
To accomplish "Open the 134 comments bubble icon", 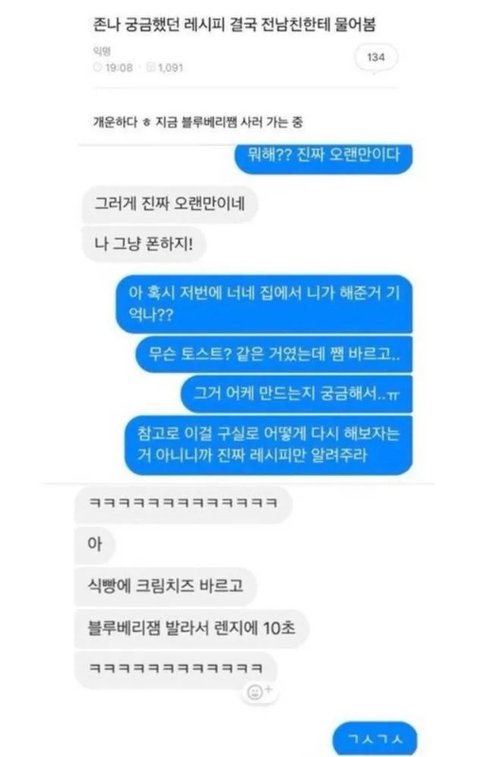I will coord(376,57).
